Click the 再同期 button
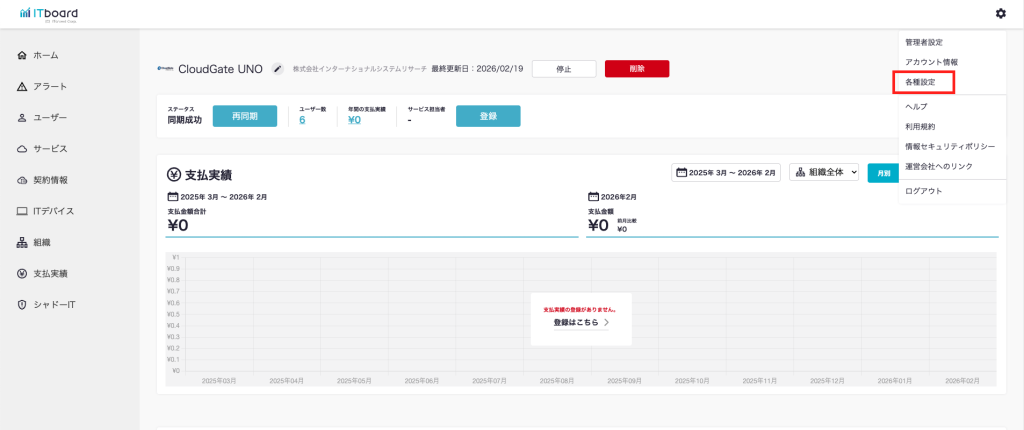1024x430 pixels. [245, 116]
